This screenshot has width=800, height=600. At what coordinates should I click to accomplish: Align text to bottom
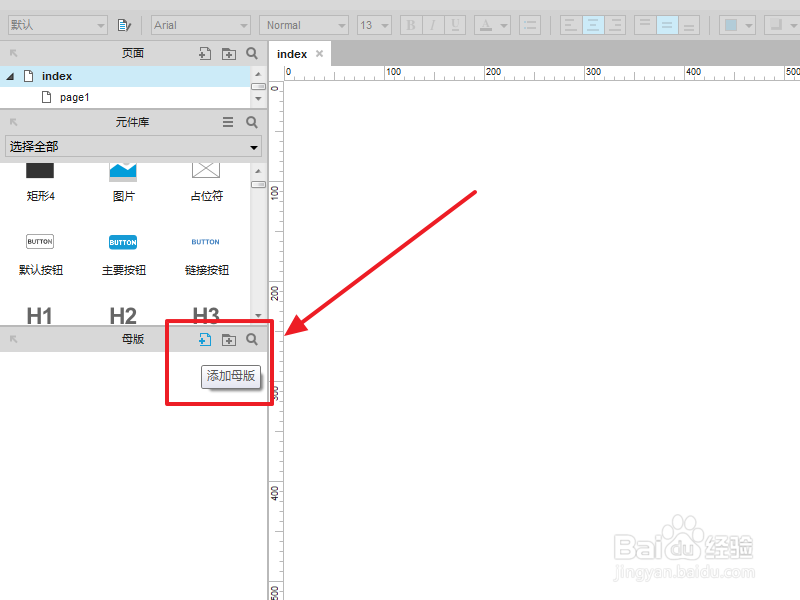click(689, 25)
